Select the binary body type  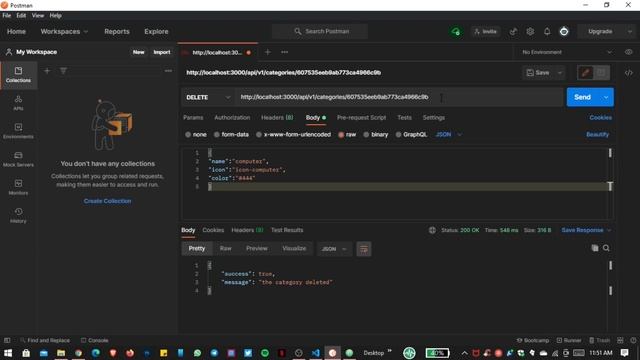376,135
